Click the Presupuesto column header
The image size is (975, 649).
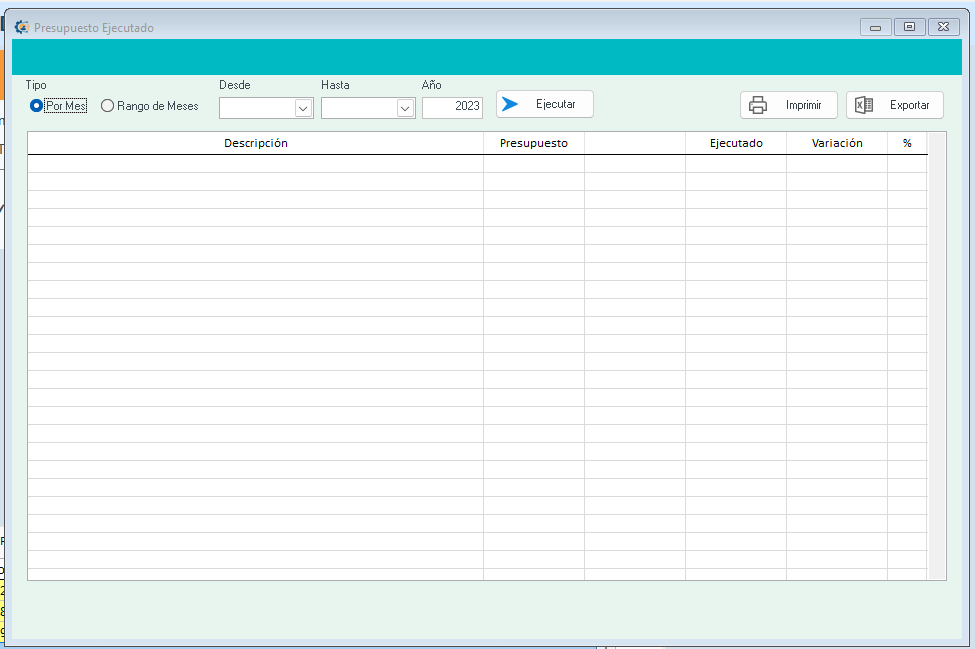point(533,143)
